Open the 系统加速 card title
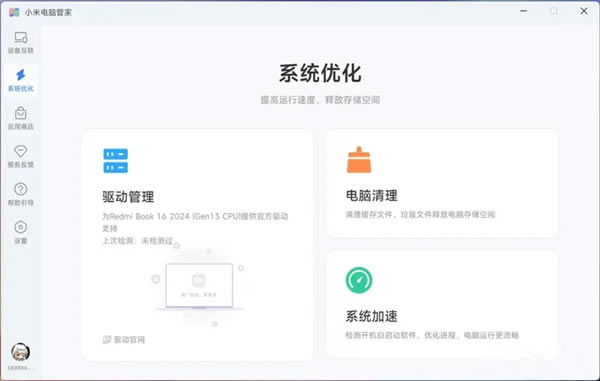Image resolution: width=600 pixels, height=381 pixels. click(x=372, y=316)
